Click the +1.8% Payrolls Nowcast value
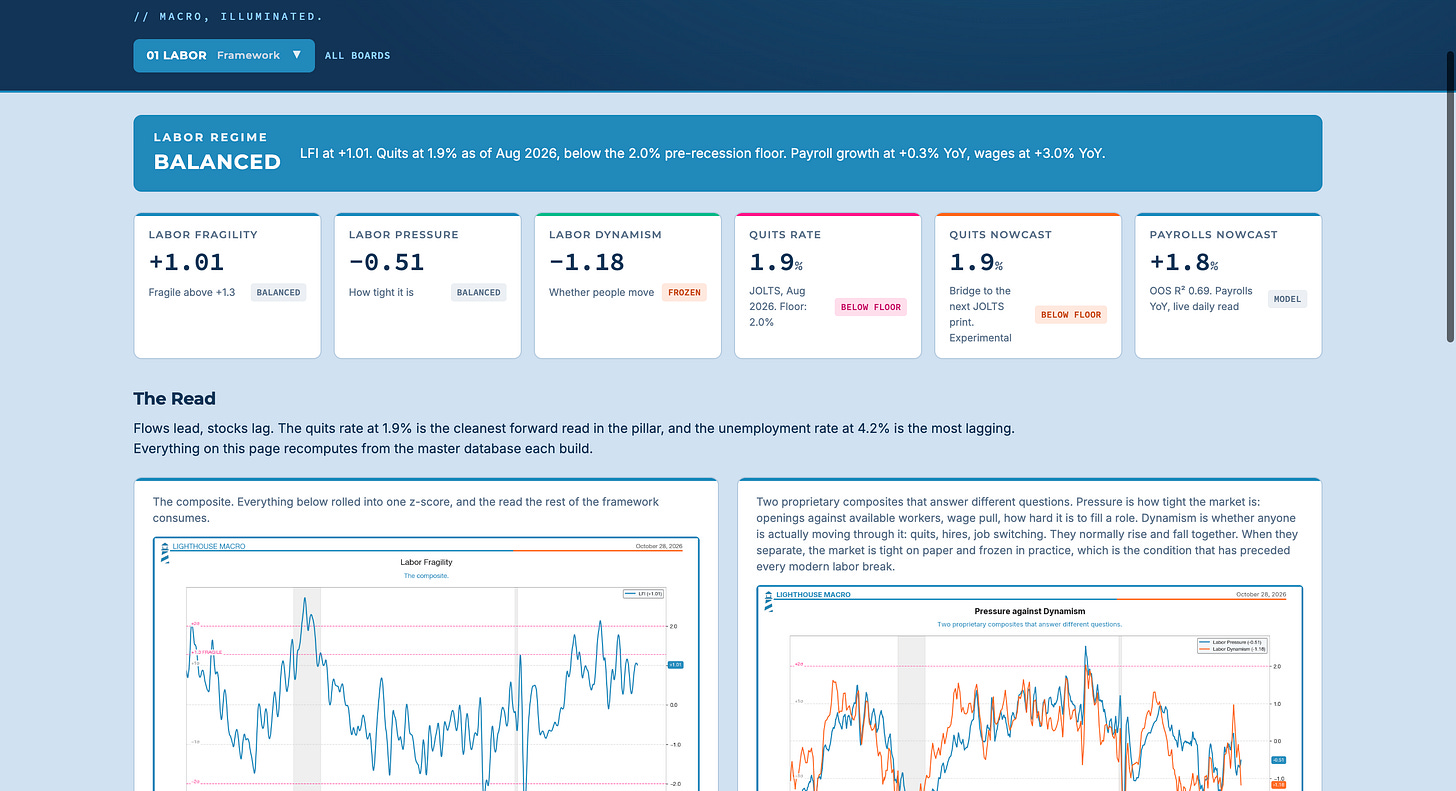This screenshot has height=791, width=1456. coord(1186,263)
